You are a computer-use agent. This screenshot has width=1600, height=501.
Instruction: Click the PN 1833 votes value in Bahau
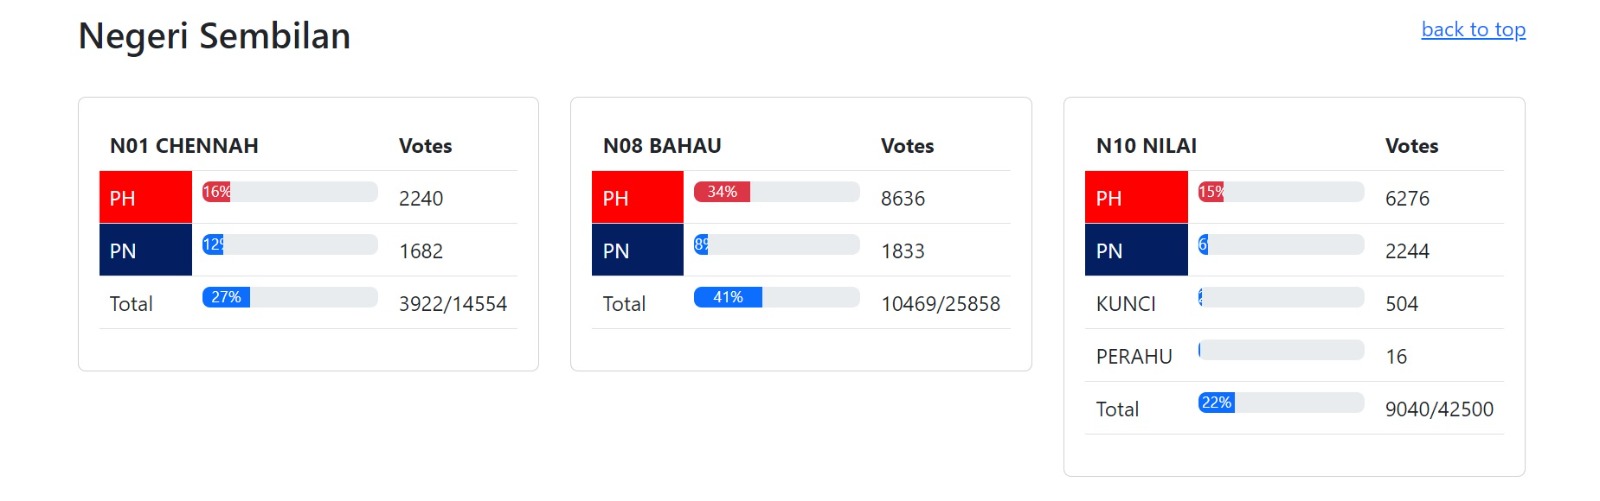point(903,251)
